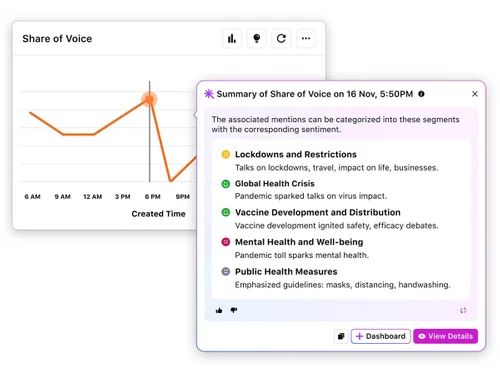Give thumbs up feedback on summary

tap(219, 311)
